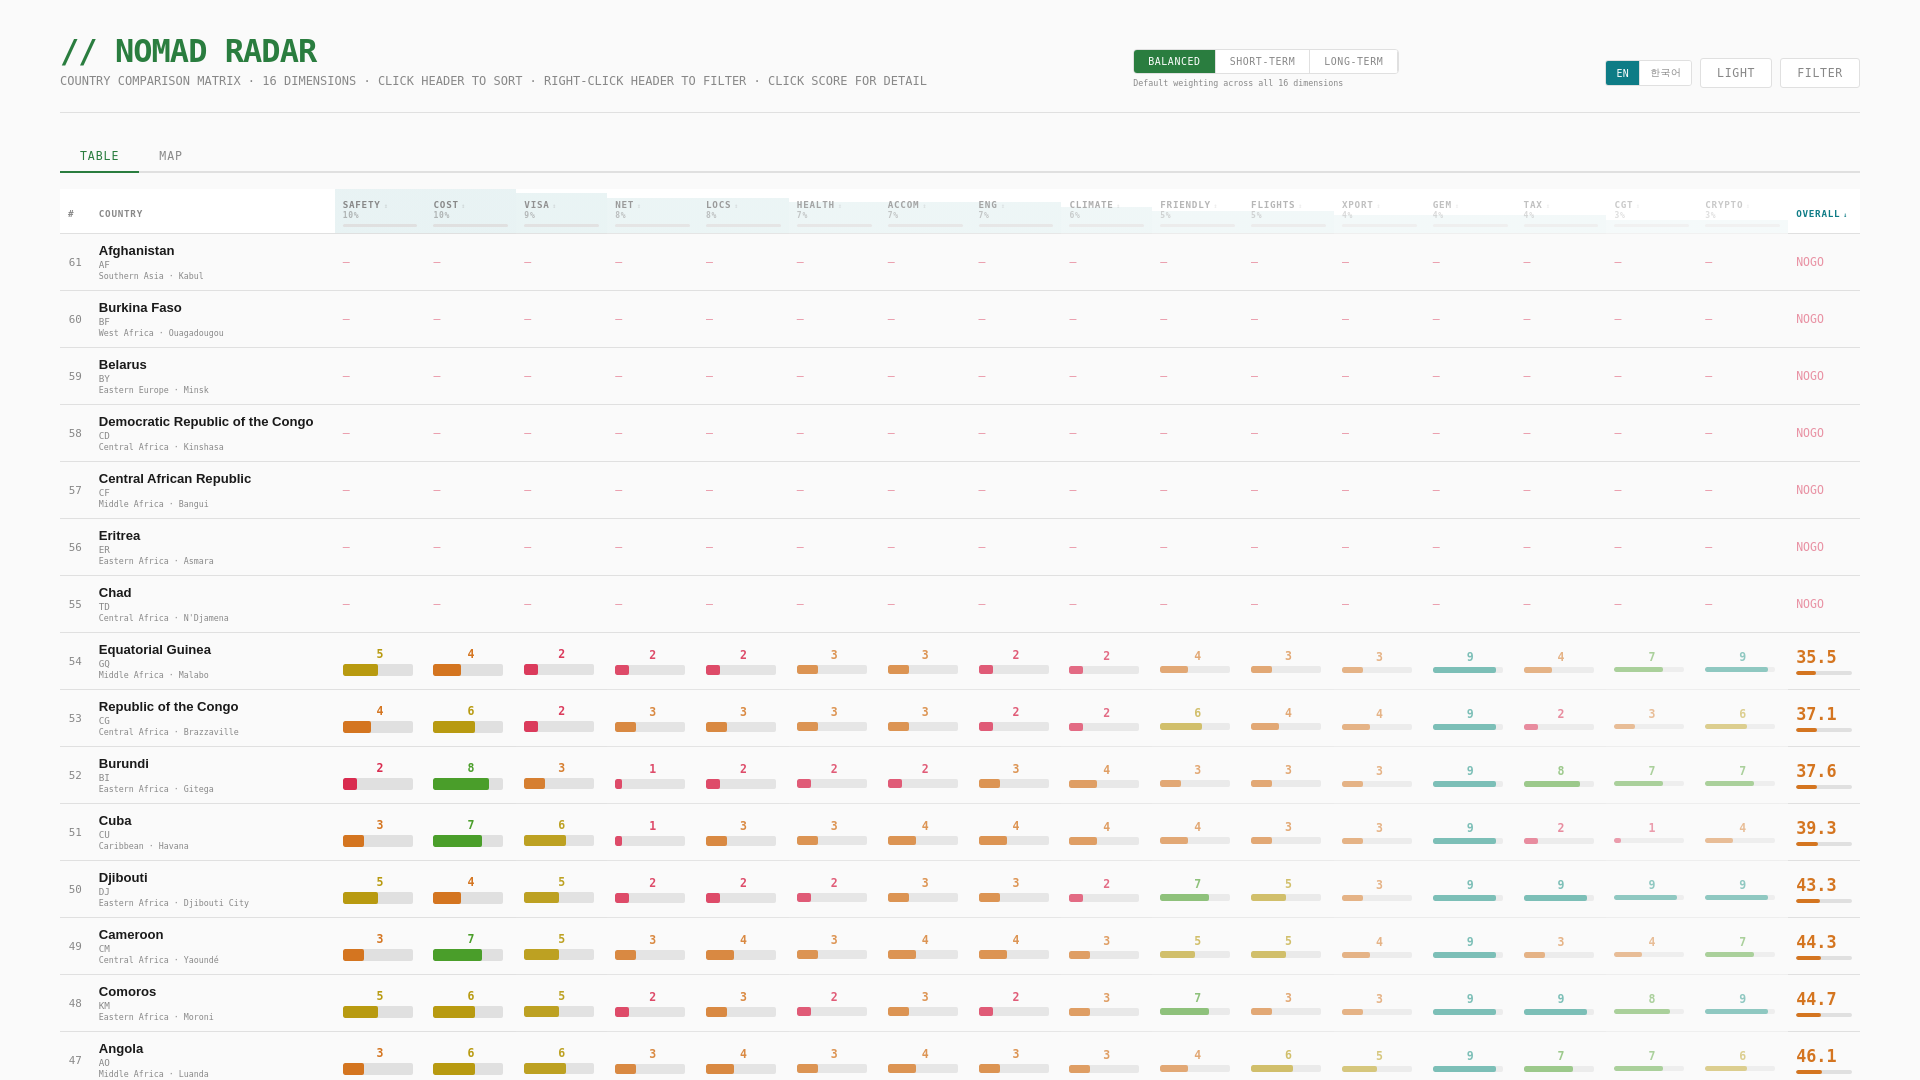1920x1080 pixels.
Task: Sort by TAX column header
Action: click(x=1533, y=205)
